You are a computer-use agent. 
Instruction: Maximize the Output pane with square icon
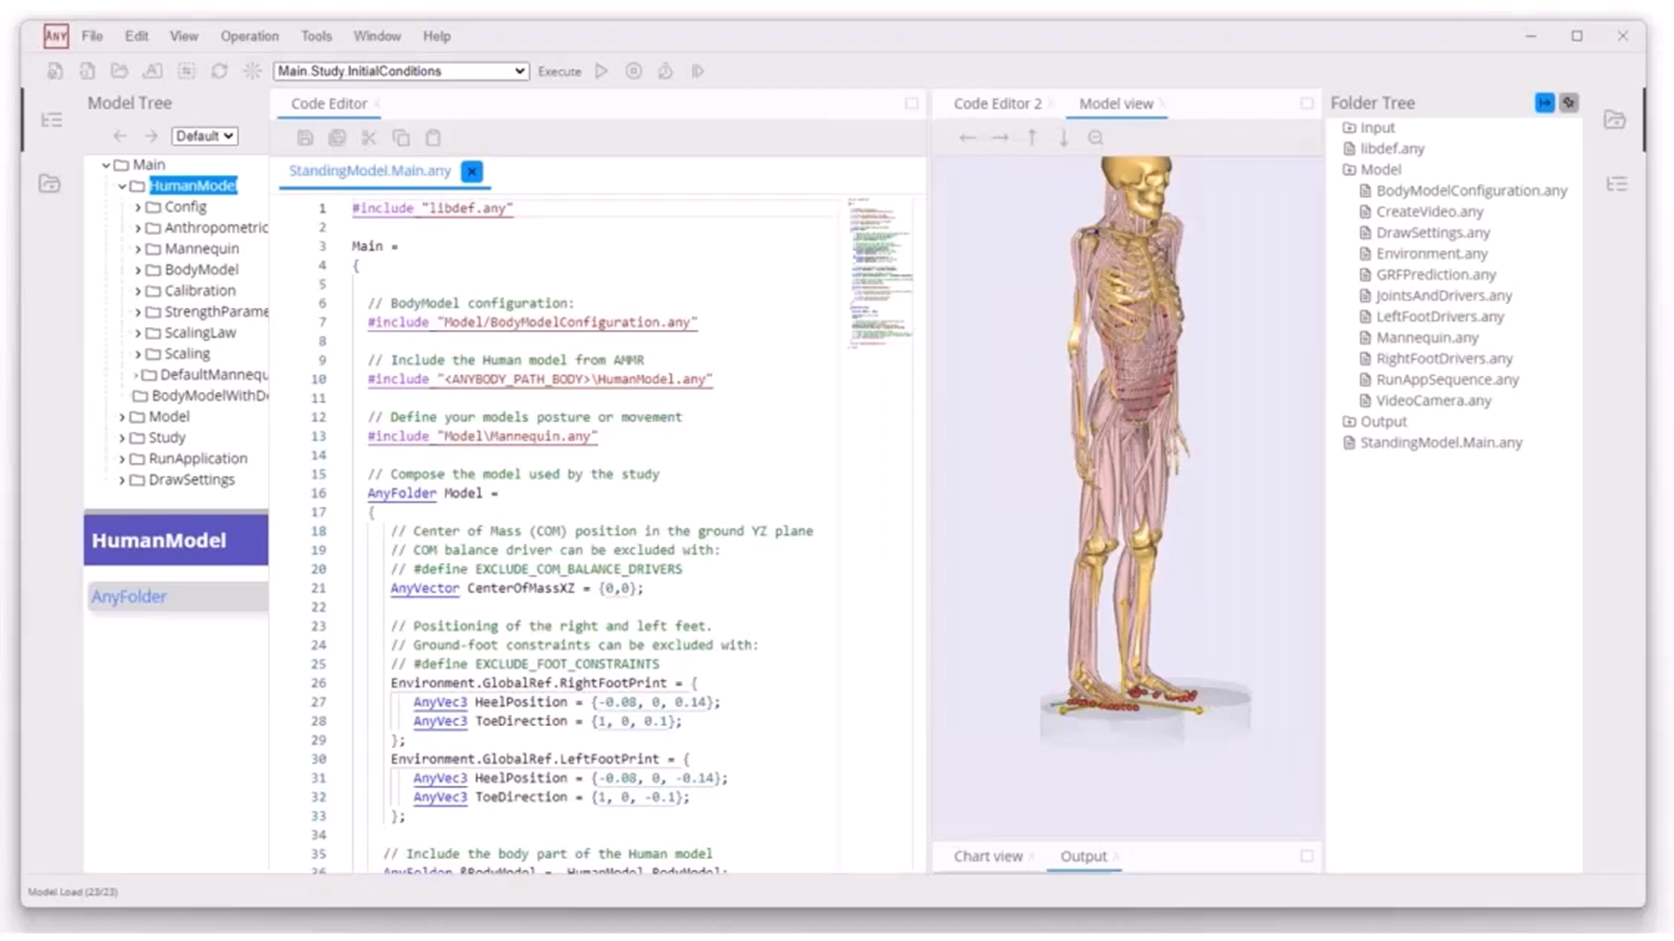coord(1306,856)
